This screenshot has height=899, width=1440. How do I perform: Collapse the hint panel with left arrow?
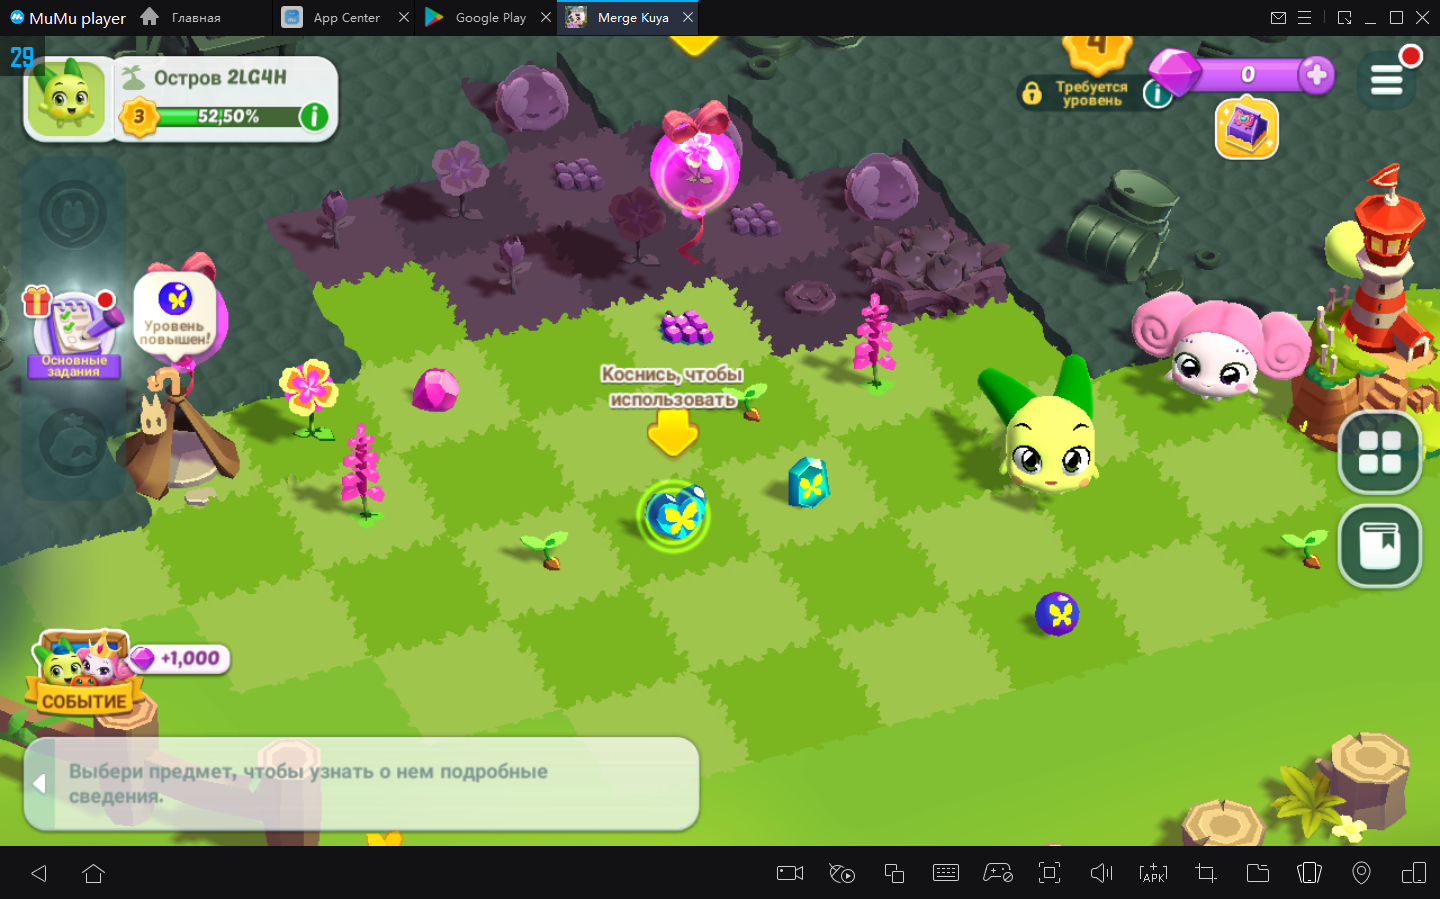point(40,783)
